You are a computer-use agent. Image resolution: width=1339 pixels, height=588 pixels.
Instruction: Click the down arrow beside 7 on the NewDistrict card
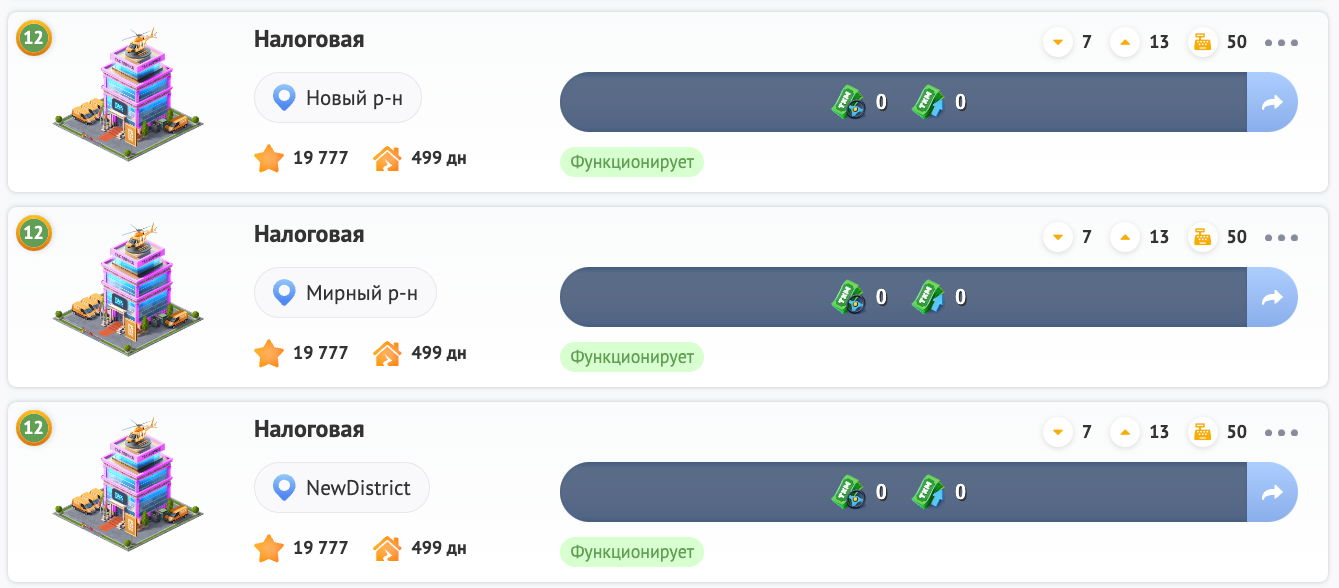[x=1057, y=432]
